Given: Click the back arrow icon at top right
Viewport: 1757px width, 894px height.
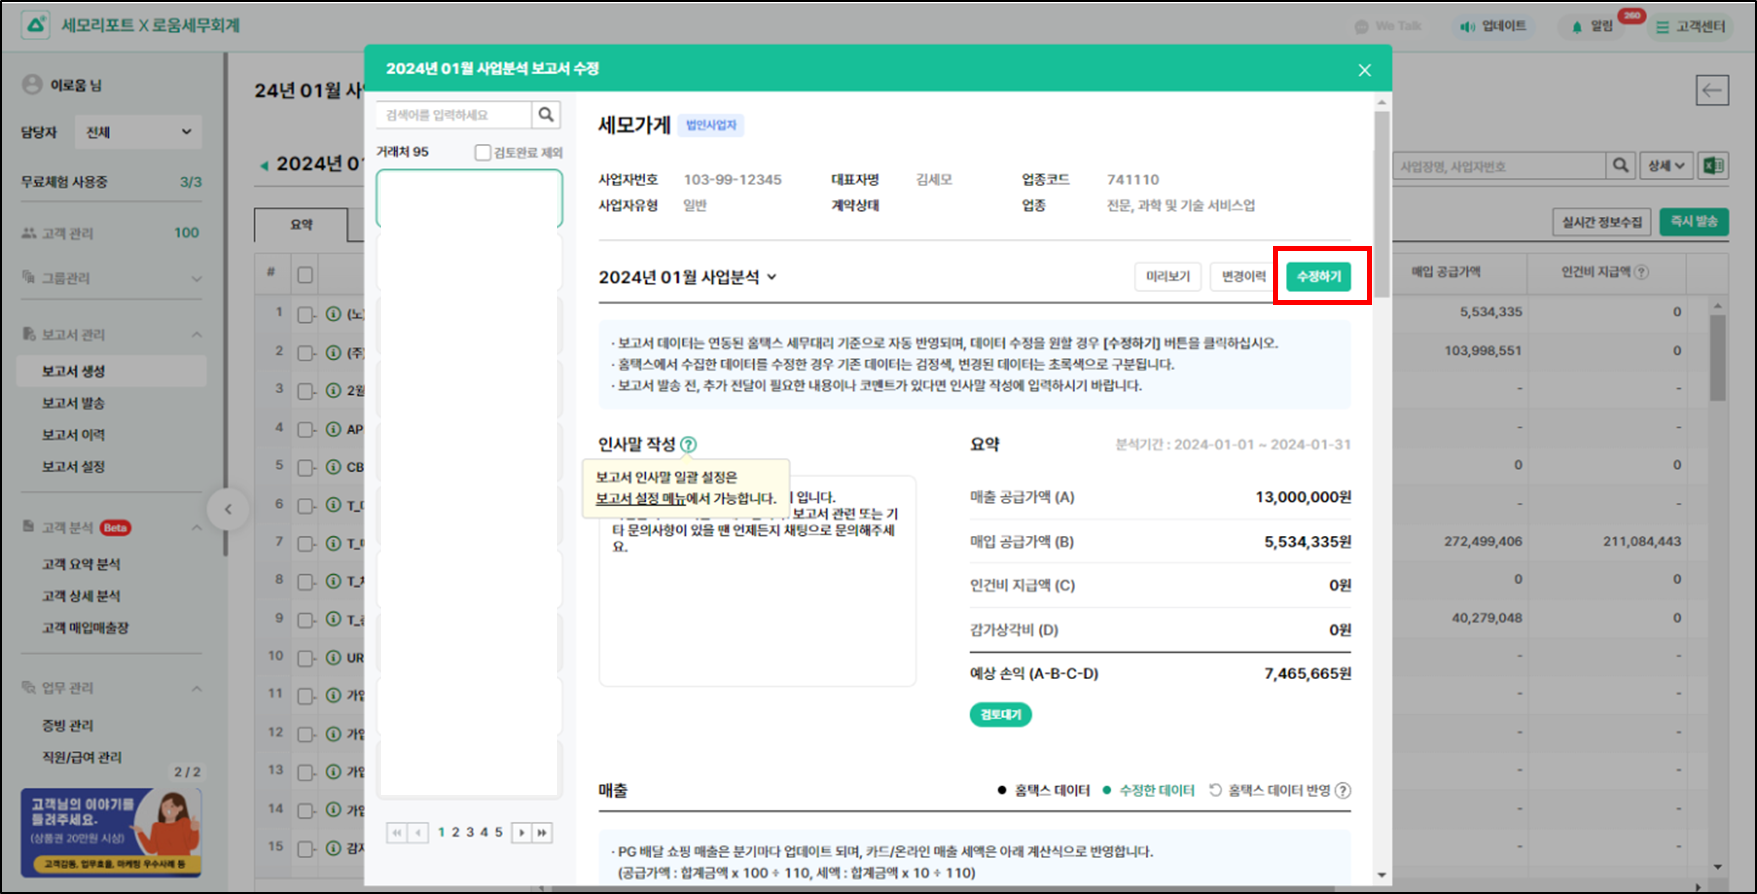Looking at the screenshot, I should click(x=1712, y=90).
